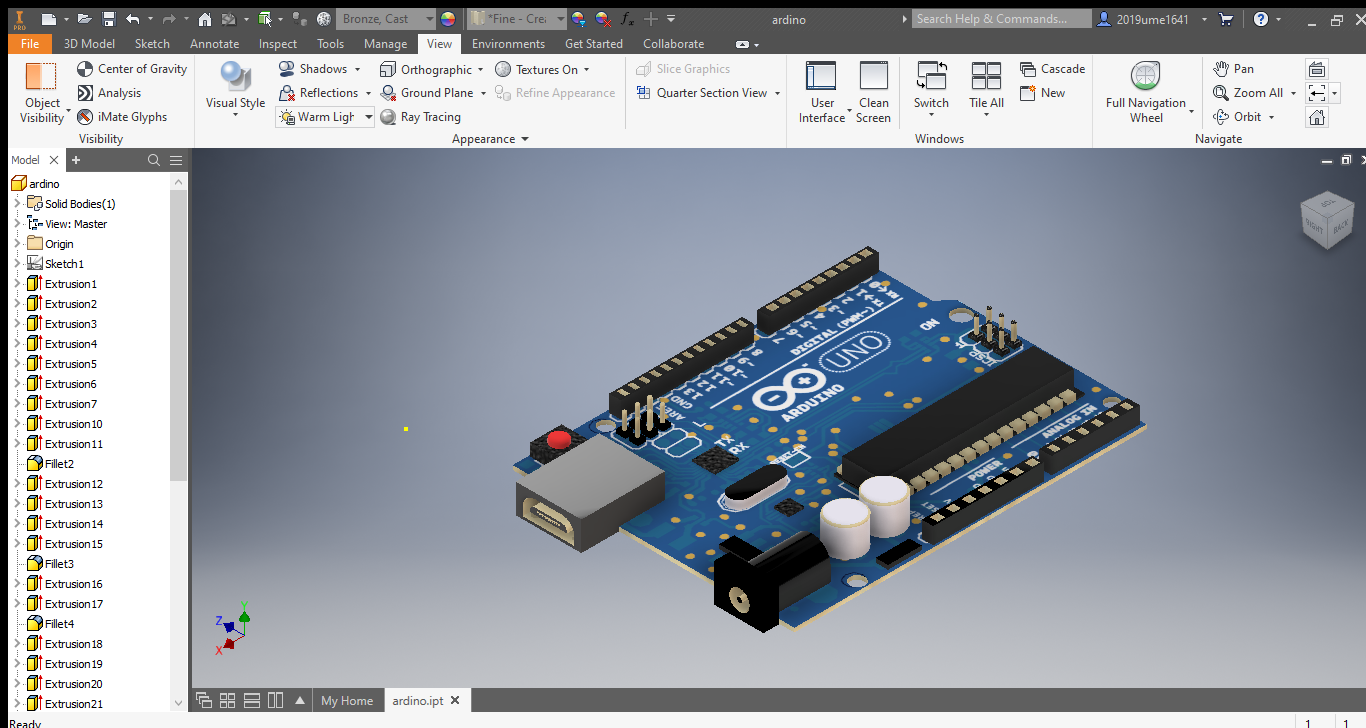Click the ViewCube in the viewport
The width and height of the screenshot is (1366, 728).
pos(1326,218)
